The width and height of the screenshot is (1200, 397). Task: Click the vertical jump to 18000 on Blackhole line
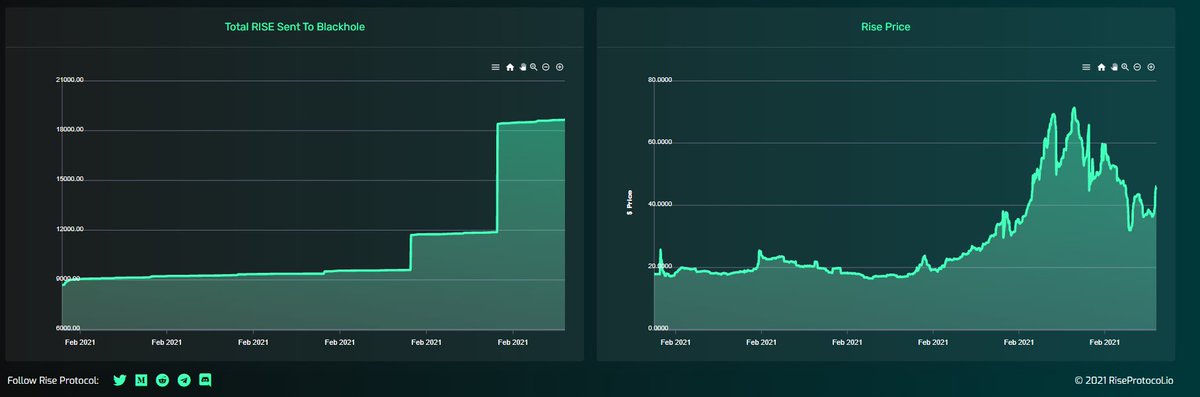[497, 178]
